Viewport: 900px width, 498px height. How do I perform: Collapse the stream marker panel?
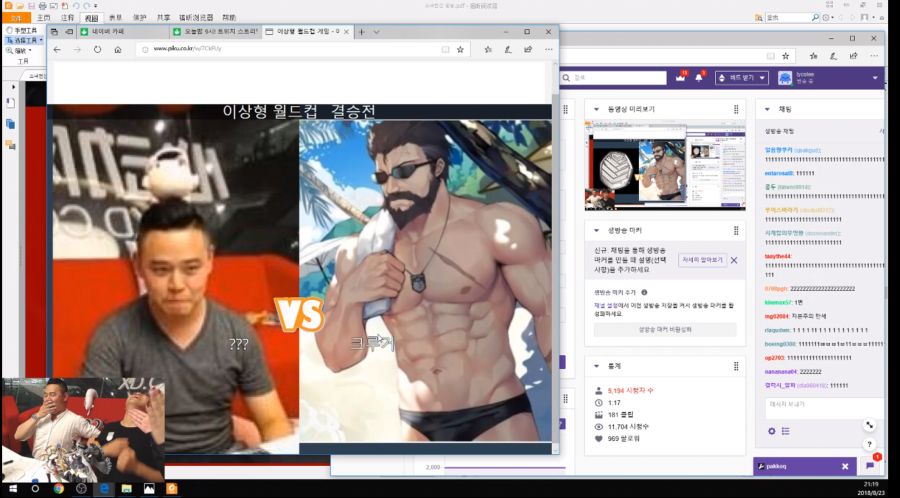(x=596, y=231)
